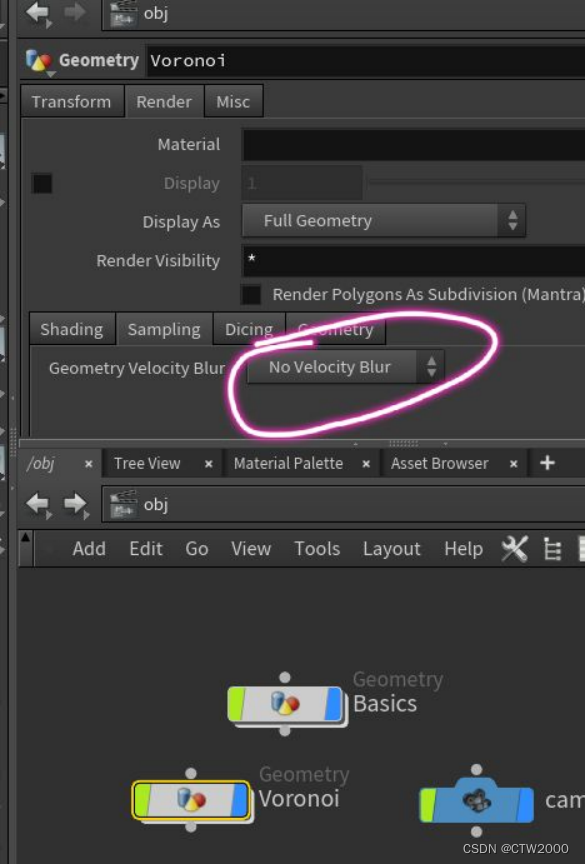The image size is (585, 864).
Task: Open the Edit menu
Action: pos(146,549)
